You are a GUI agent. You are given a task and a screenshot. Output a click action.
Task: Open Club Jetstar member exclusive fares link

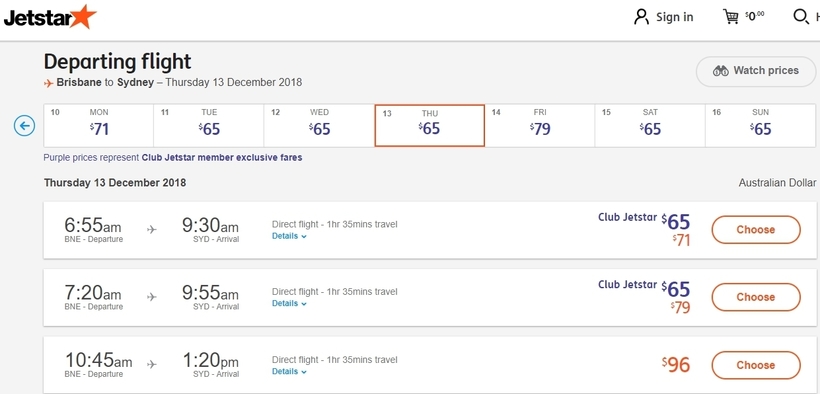[222, 157]
